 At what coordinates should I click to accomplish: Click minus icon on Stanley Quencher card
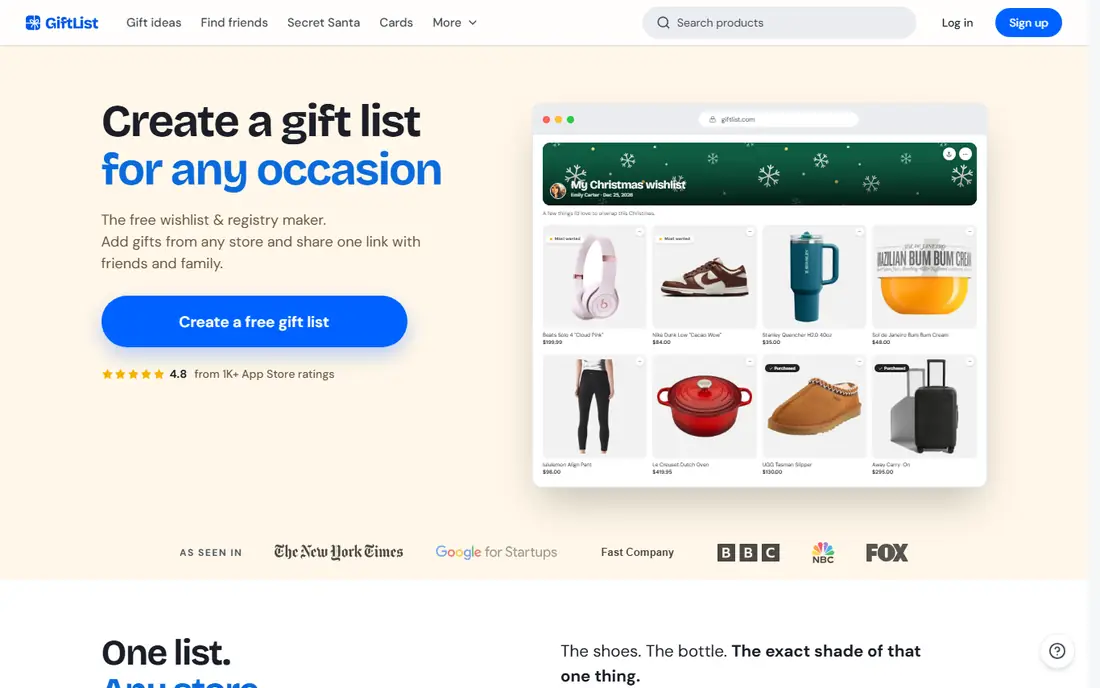[x=859, y=231]
